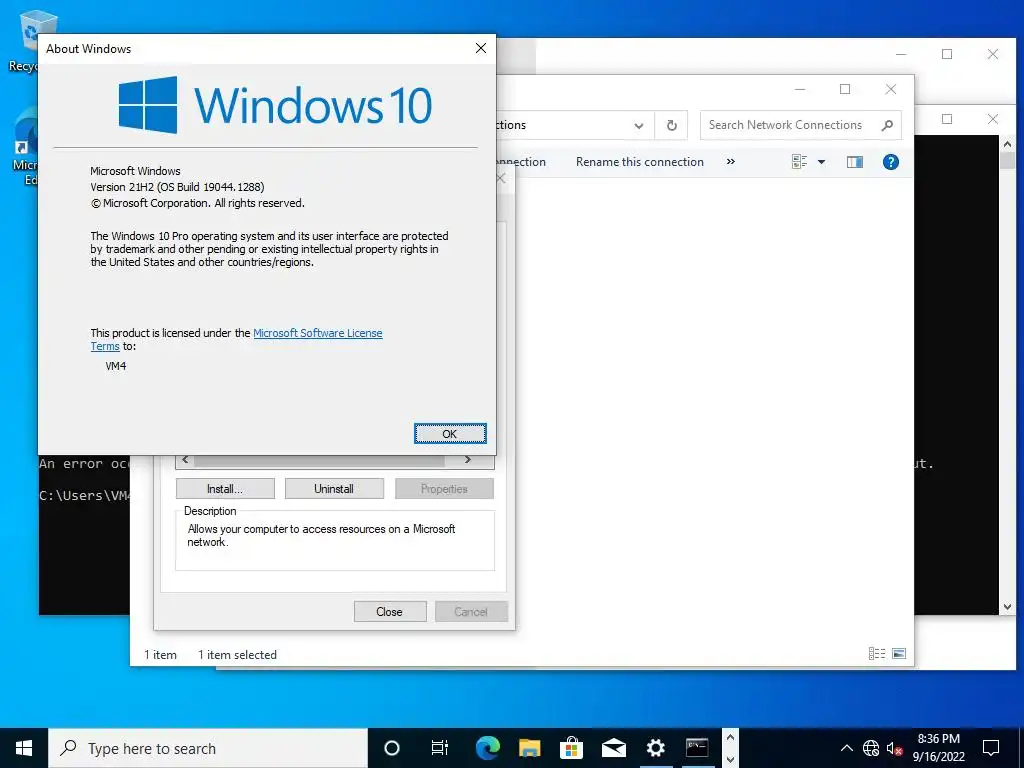Click the Install... button
Viewport: 1024px width, 768px height.
point(225,488)
